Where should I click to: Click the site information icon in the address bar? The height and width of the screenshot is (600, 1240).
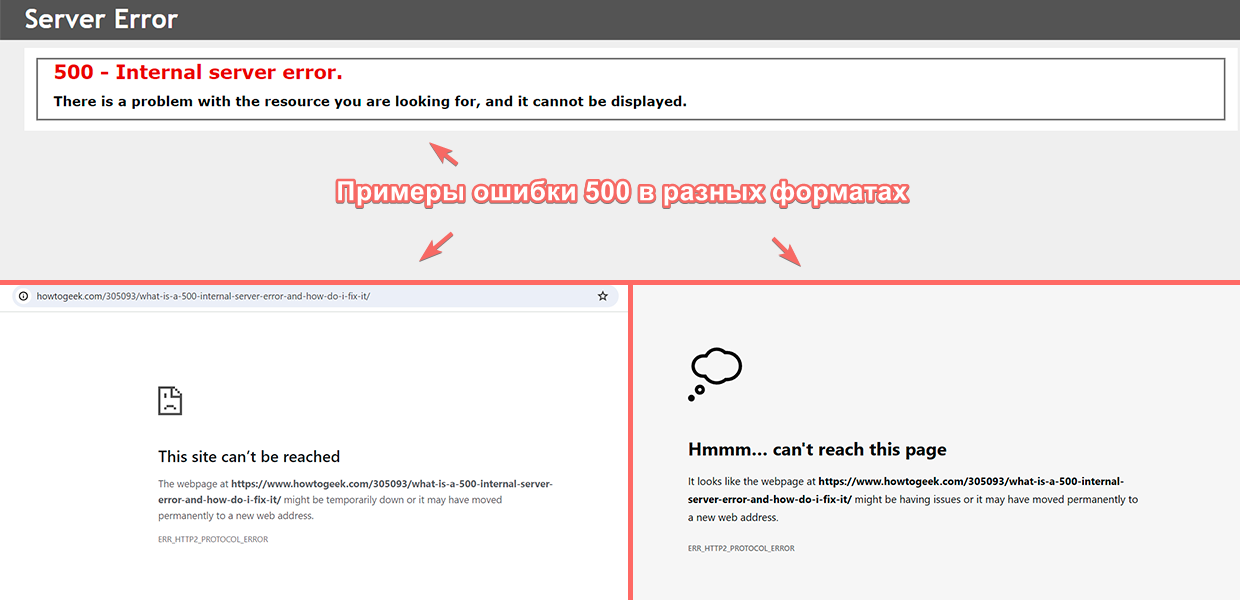[24, 296]
